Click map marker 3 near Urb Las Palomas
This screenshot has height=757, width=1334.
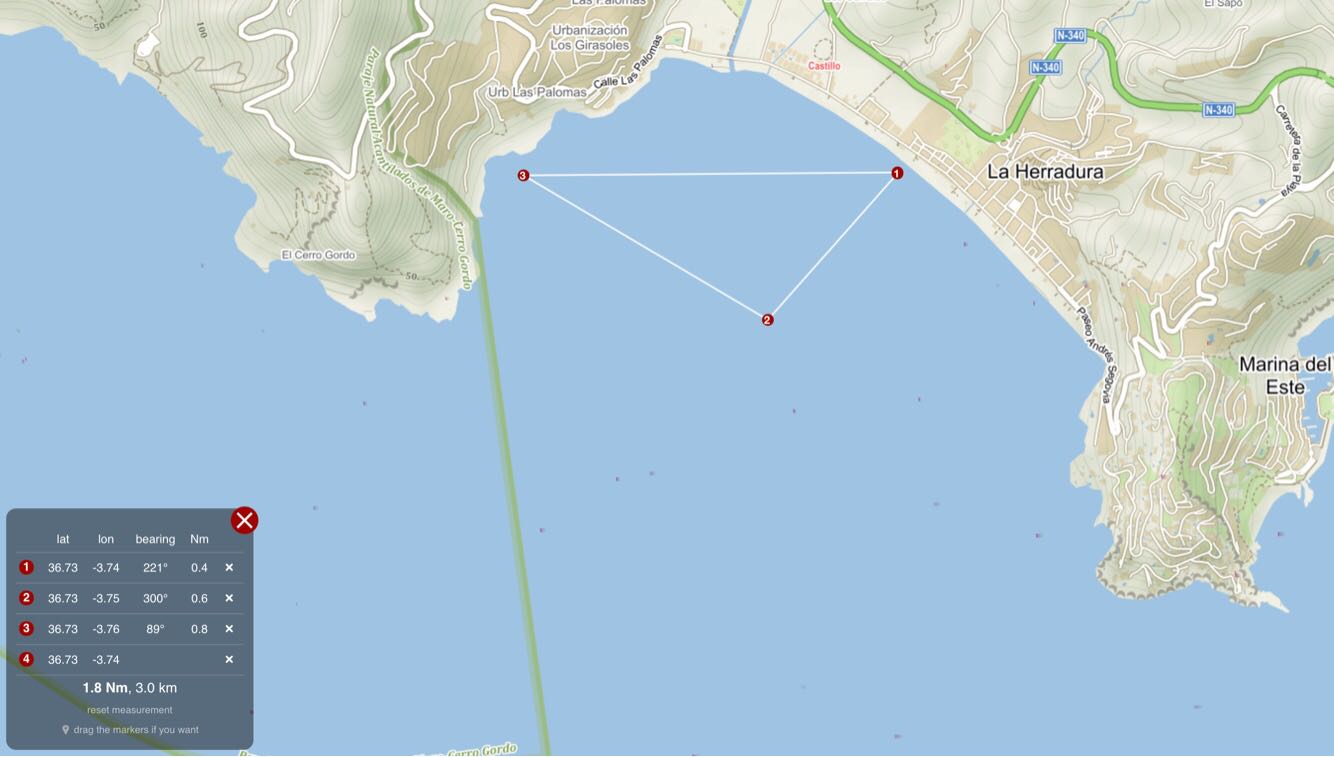(x=523, y=176)
